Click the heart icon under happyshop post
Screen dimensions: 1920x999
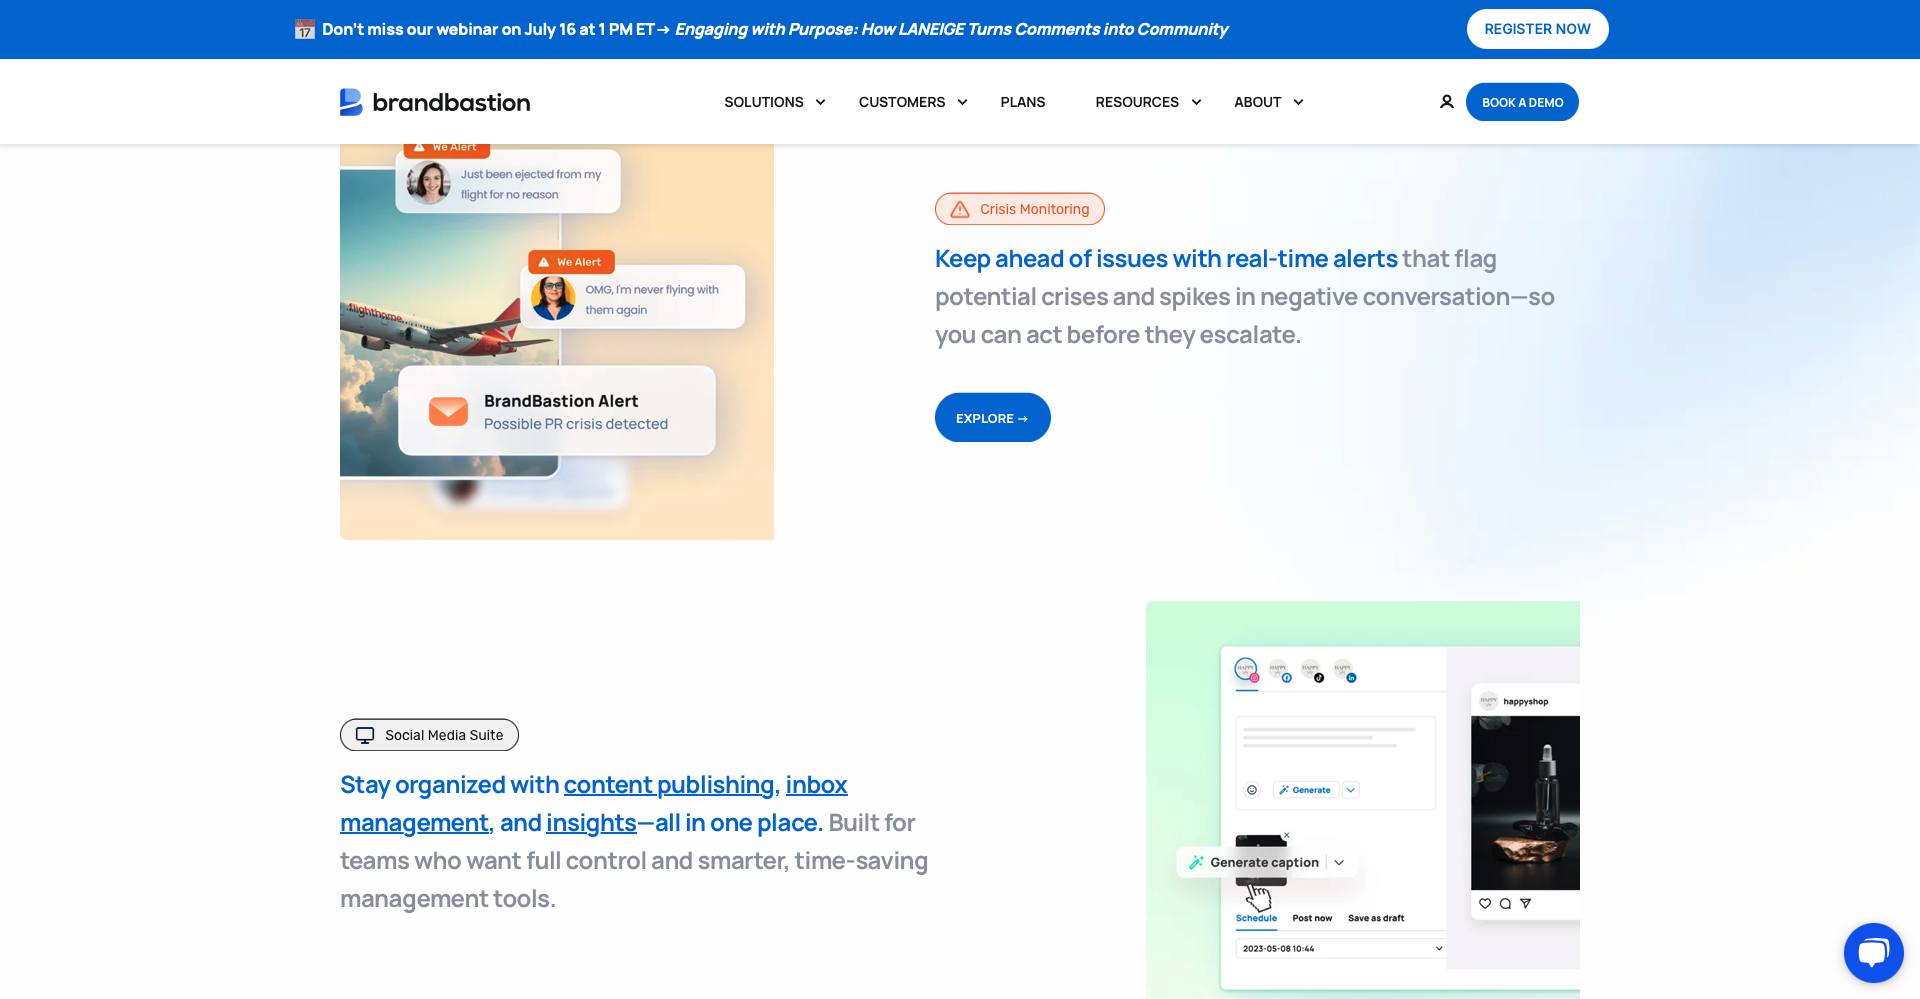coord(1485,903)
